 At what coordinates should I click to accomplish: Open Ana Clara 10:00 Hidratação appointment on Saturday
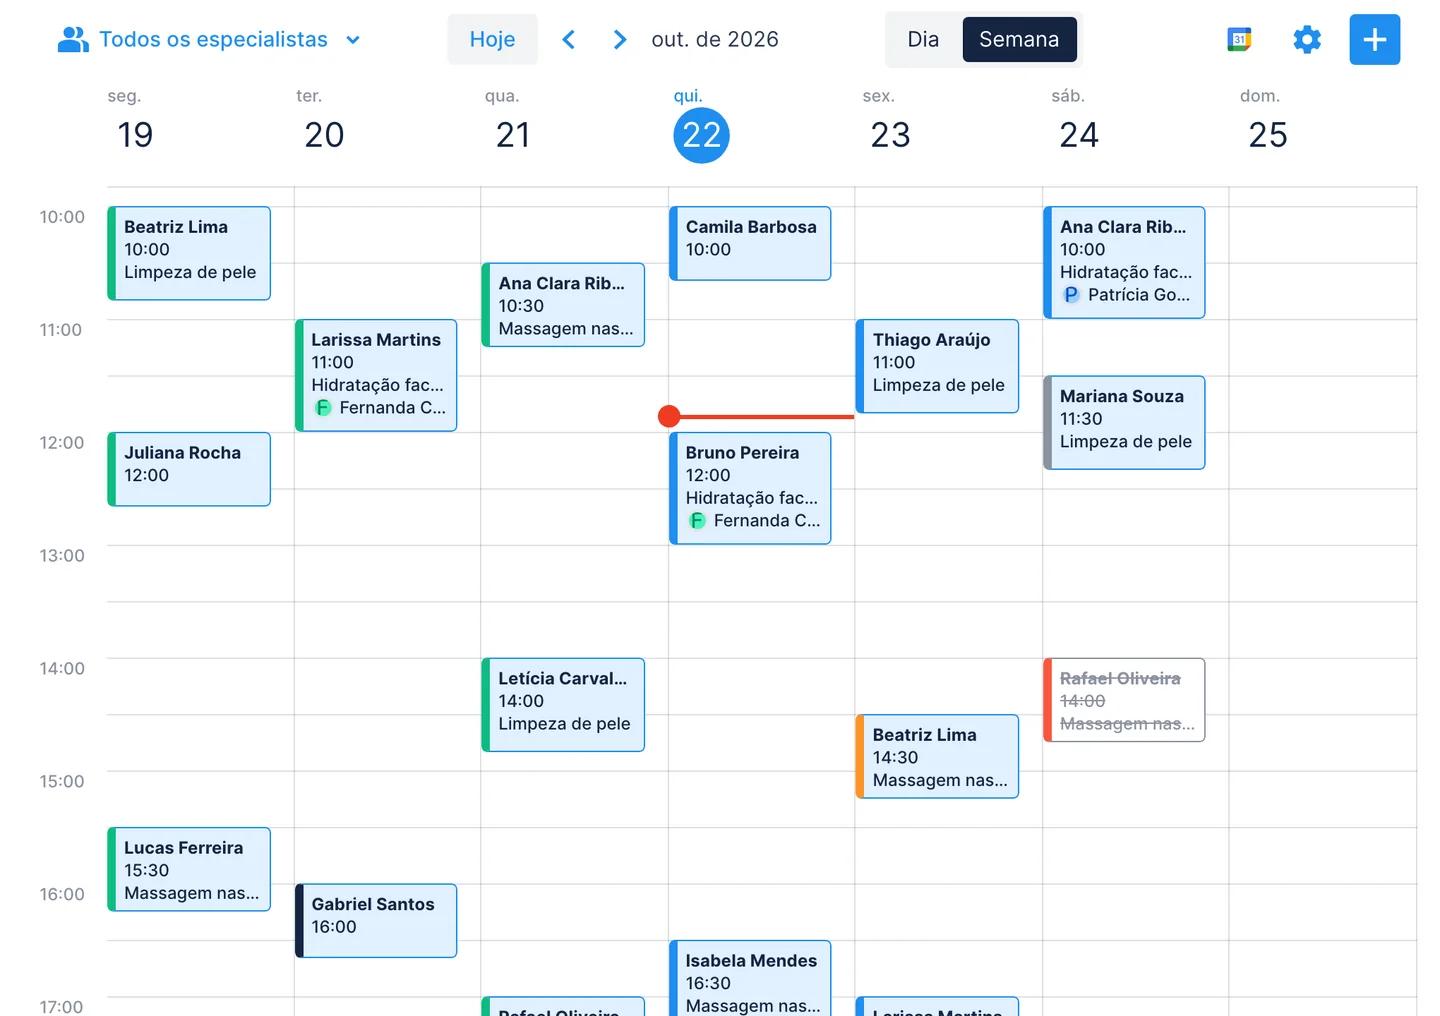[x=1124, y=263]
